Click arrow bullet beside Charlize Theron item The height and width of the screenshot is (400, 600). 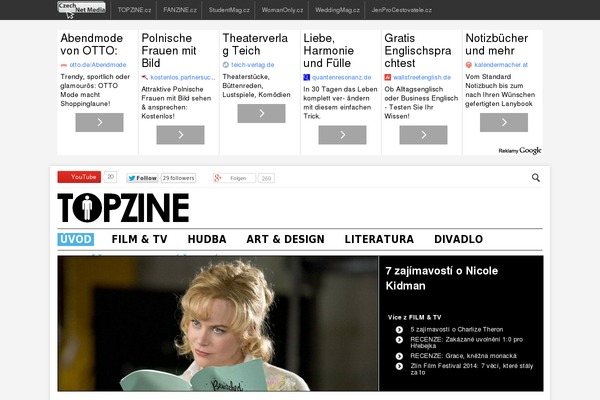(x=399, y=330)
